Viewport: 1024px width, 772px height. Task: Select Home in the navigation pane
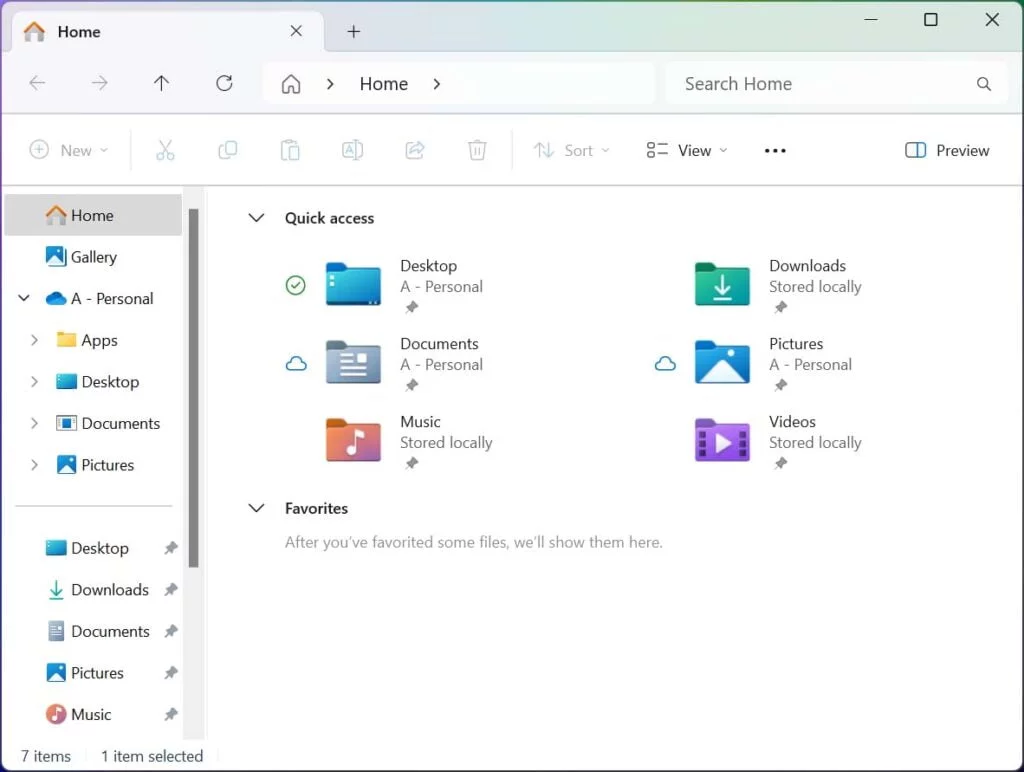[93, 215]
